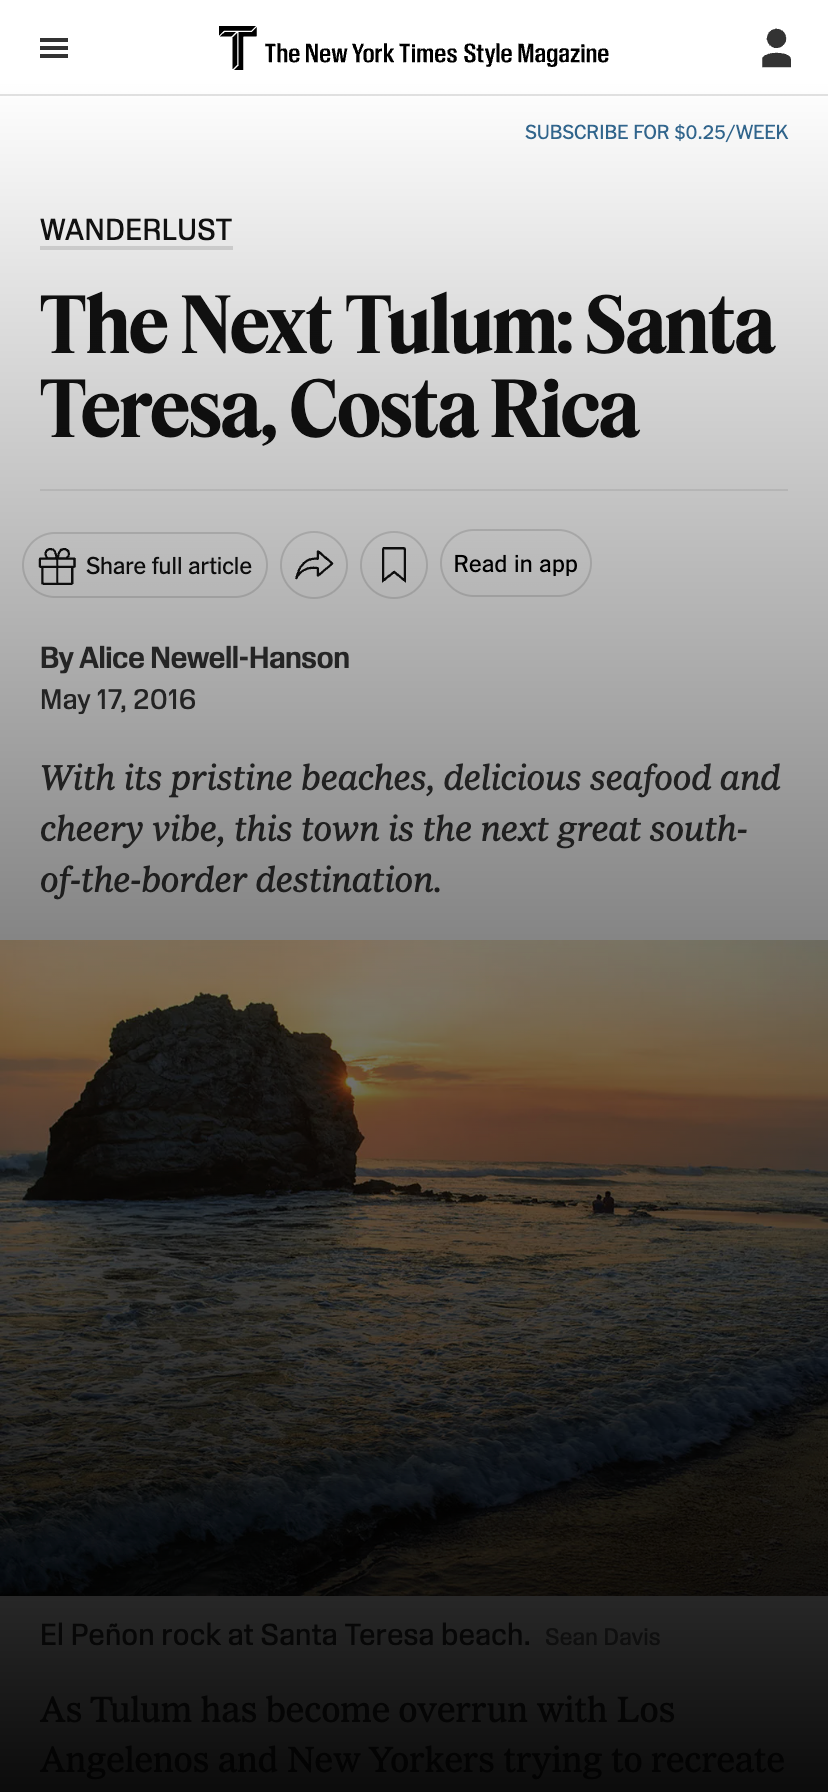This screenshot has width=828, height=1792.
Task: Click the El Peñon rock caption text
Action: click(285, 1635)
